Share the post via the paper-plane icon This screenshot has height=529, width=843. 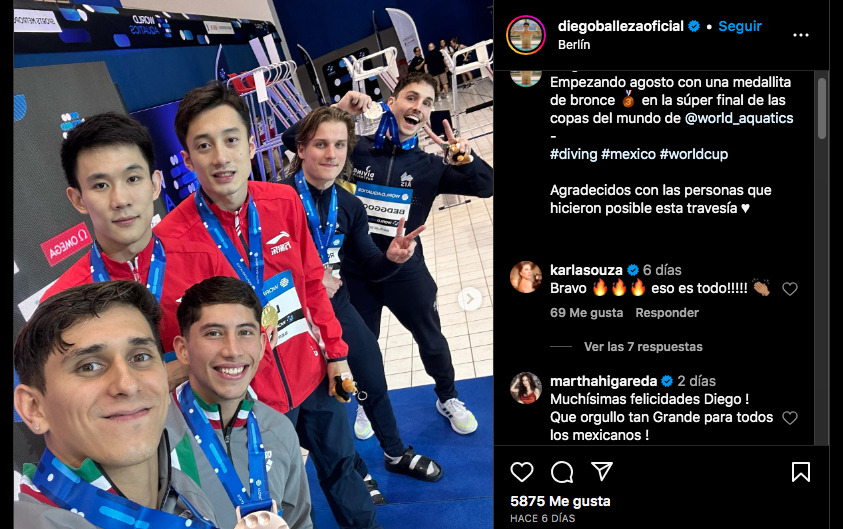[602, 471]
